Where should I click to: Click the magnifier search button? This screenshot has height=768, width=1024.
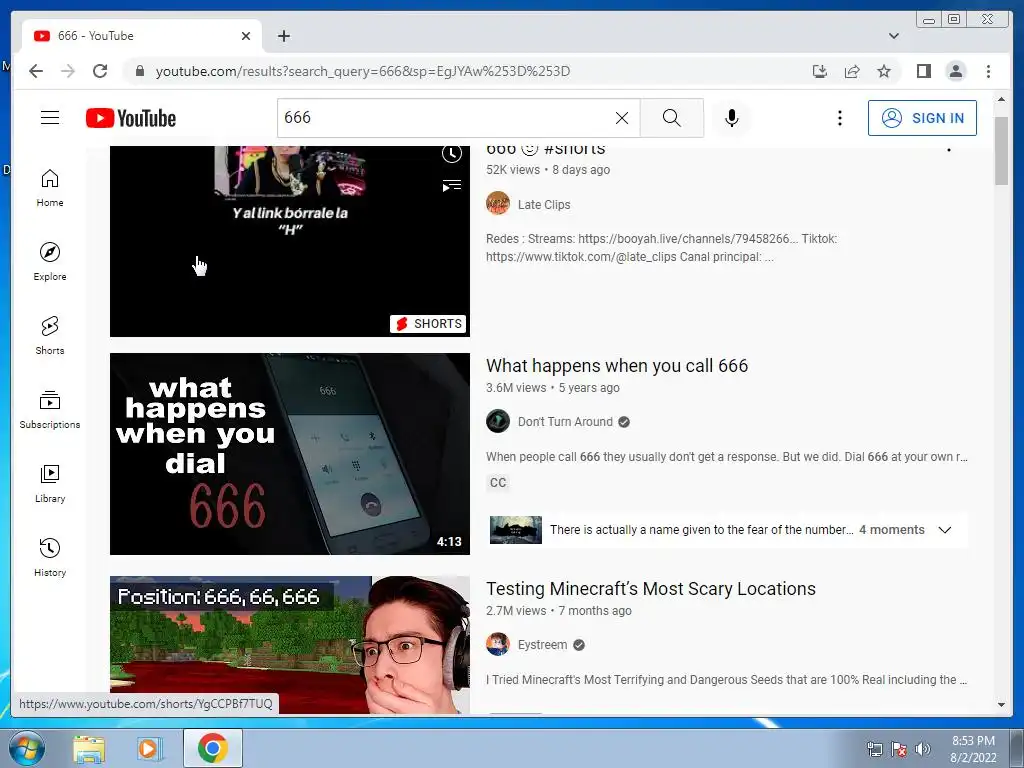[671, 118]
